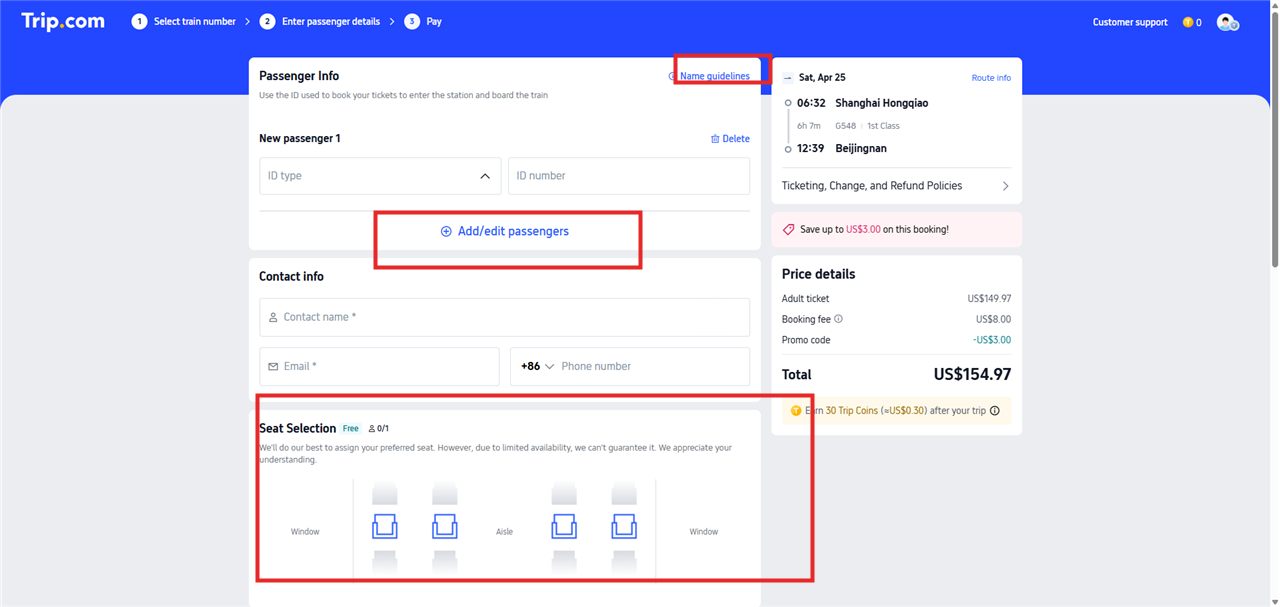This screenshot has height=607, width=1280.
Task: Open the account avatar menu
Action: point(1227,21)
